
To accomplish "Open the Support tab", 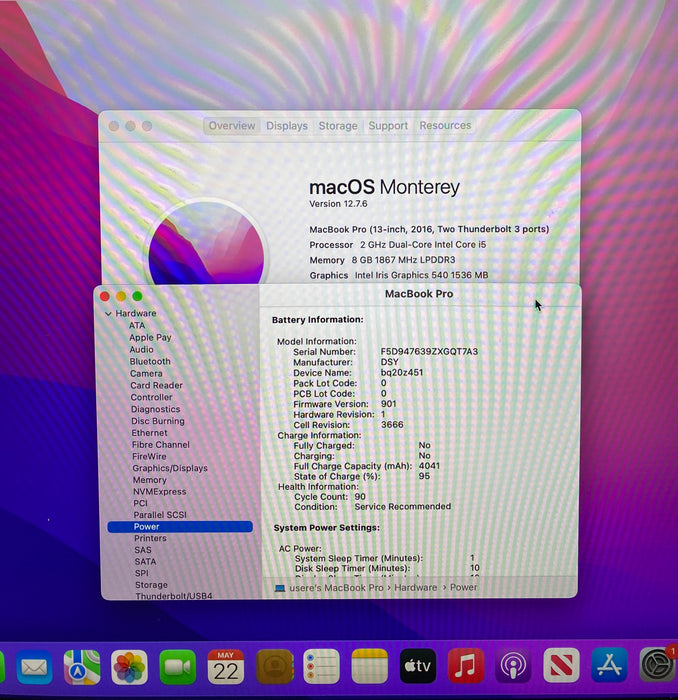I will point(388,126).
